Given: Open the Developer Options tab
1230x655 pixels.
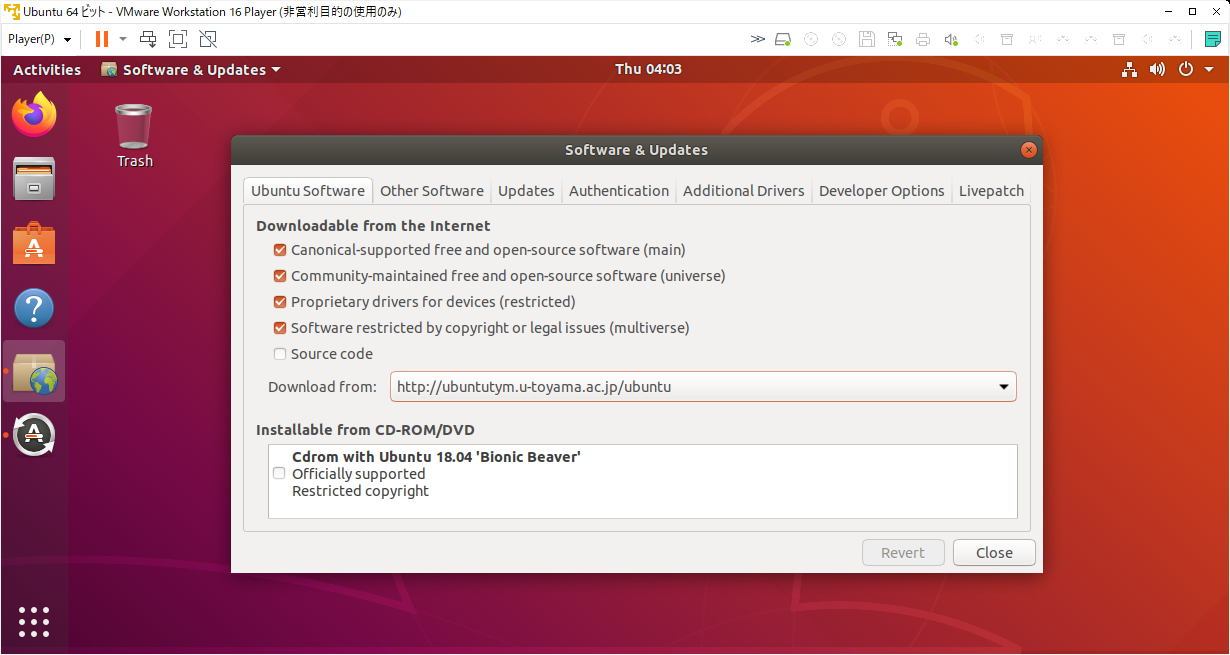Looking at the screenshot, I should pyautogui.click(x=882, y=191).
